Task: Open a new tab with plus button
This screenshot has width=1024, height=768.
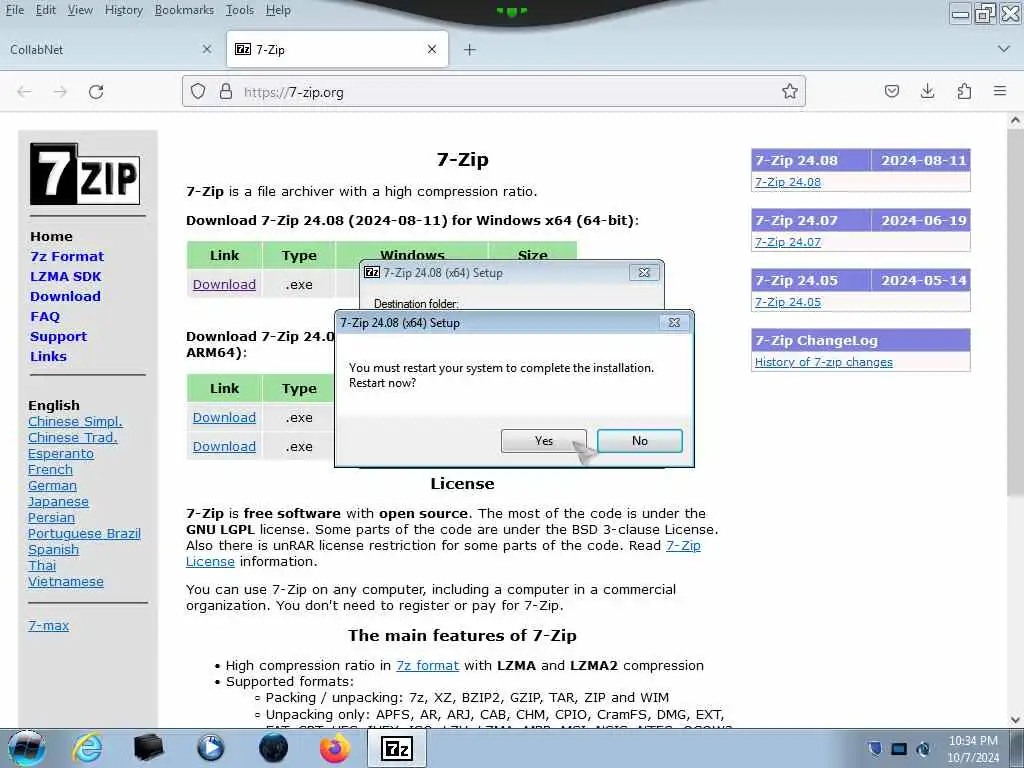Action: (x=470, y=50)
